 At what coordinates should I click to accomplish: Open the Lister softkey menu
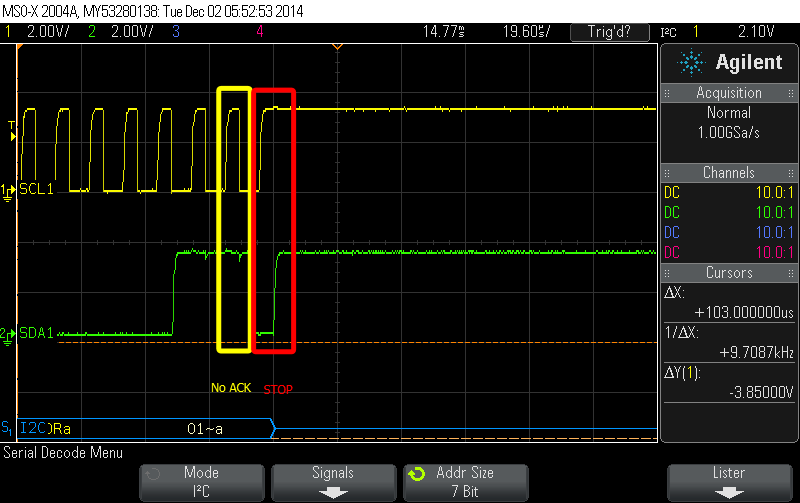[x=729, y=482]
